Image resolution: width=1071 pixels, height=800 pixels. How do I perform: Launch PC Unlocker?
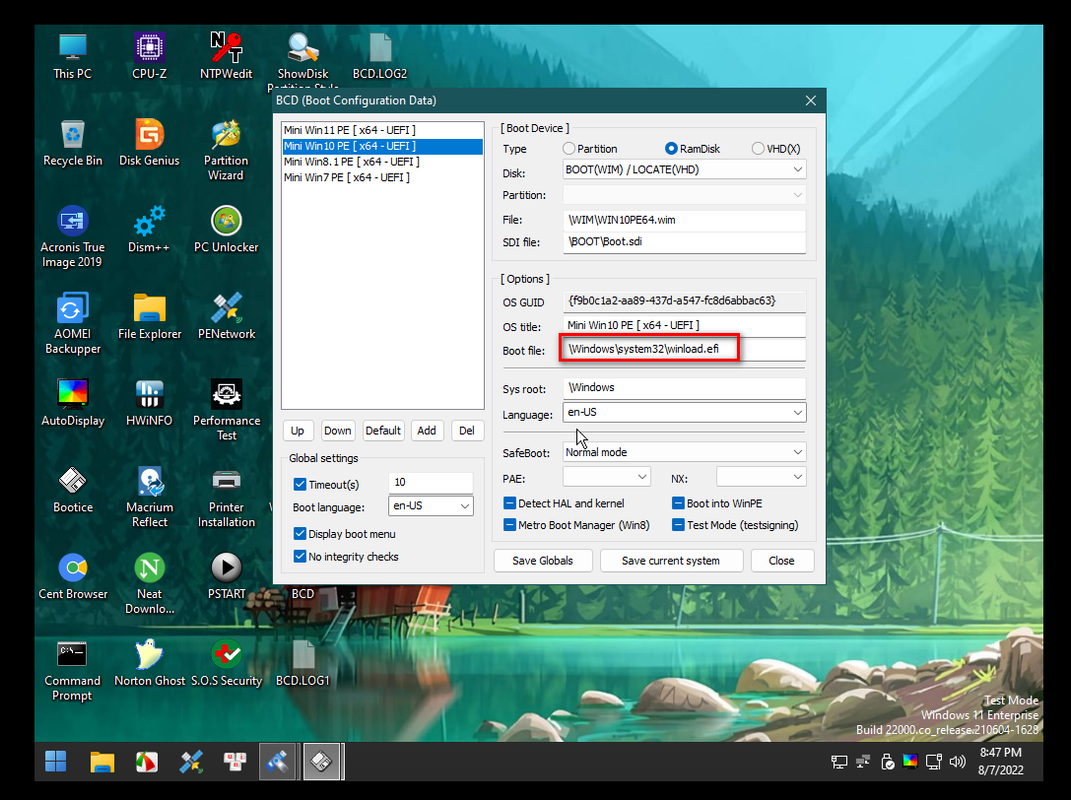[226, 230]
